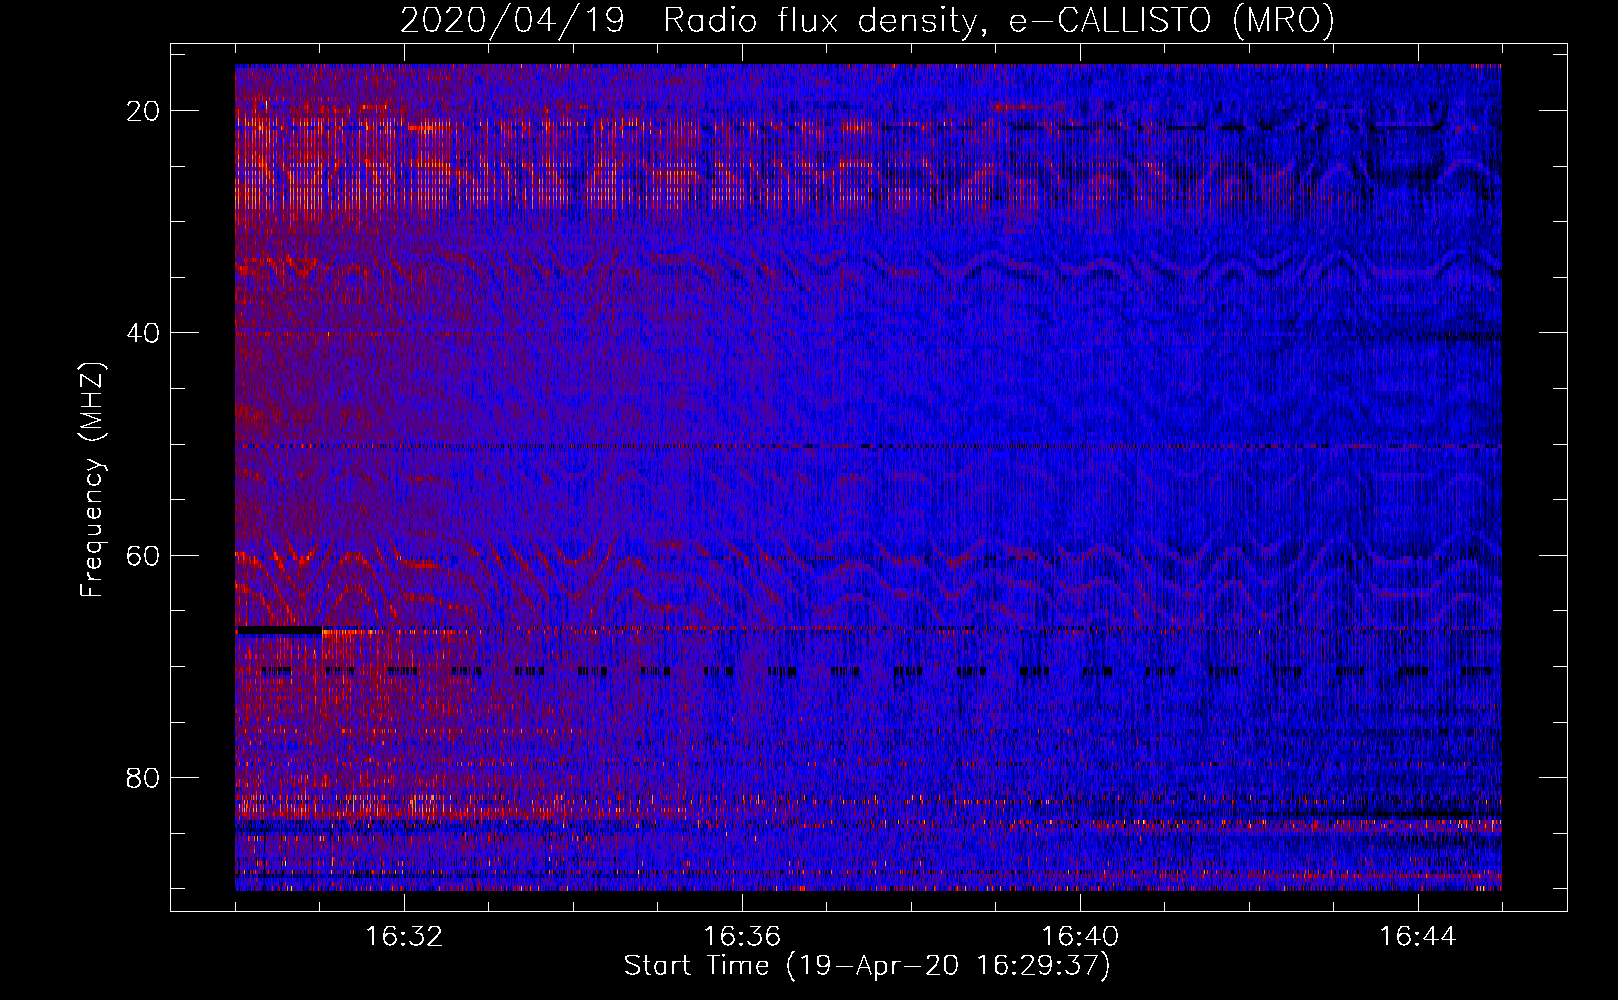Click the '16:32' time tick label

point(404,937)
